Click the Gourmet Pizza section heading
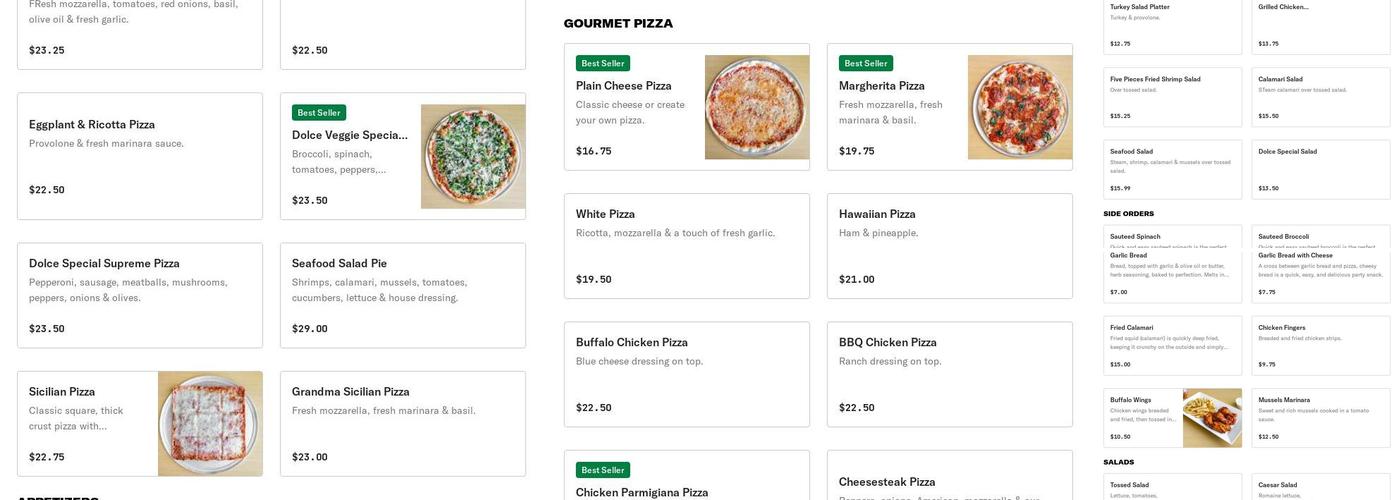1400x500 pixels. (x=618, y=23)
